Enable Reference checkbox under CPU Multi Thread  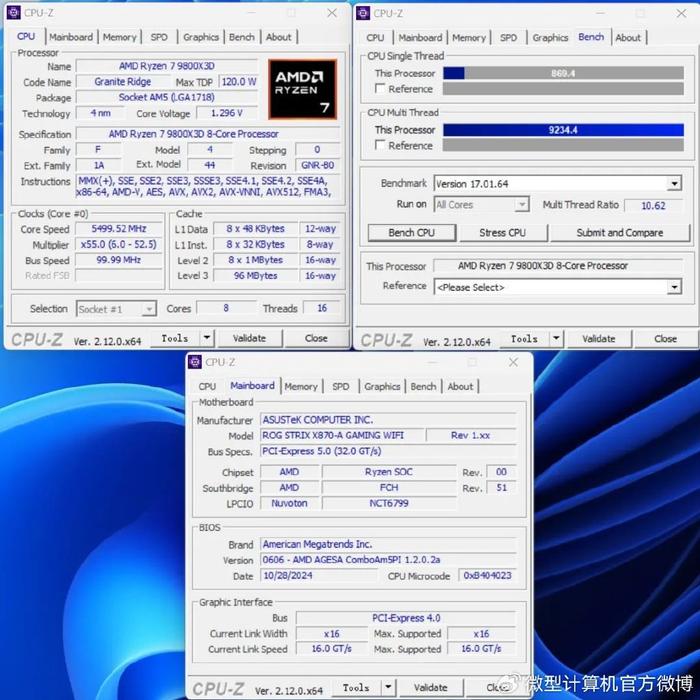click(x=380, y=145)
